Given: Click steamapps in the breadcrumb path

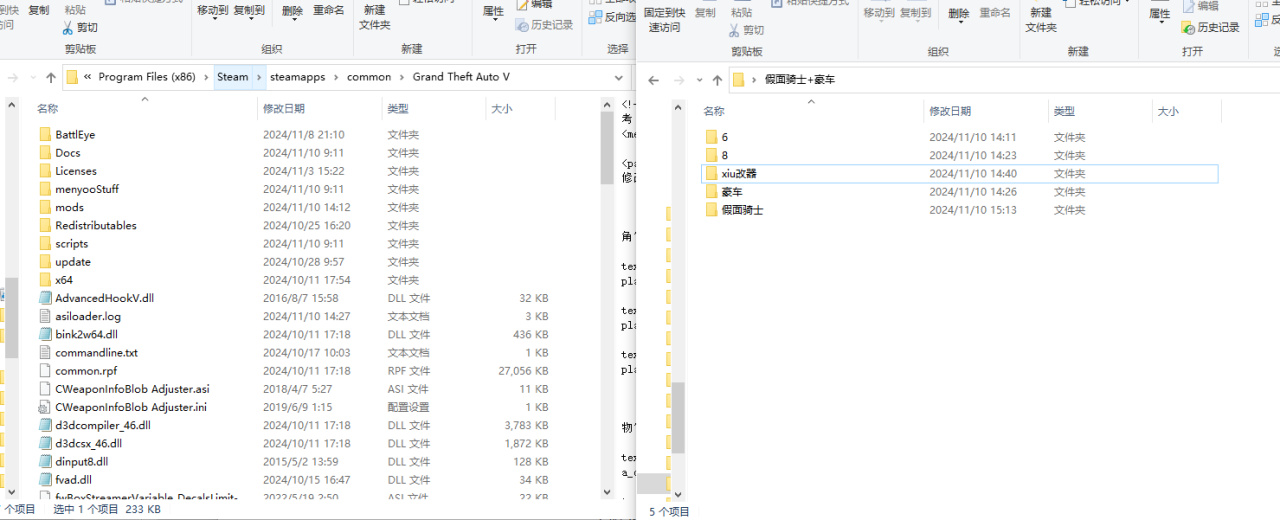Looking at the screenshot, I should pyautogui.click(x=297, y=77).
